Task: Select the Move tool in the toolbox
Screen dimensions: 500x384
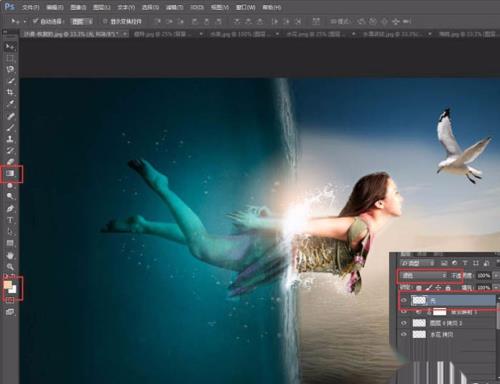Action: pyautogui.click(x=10, y=46)
